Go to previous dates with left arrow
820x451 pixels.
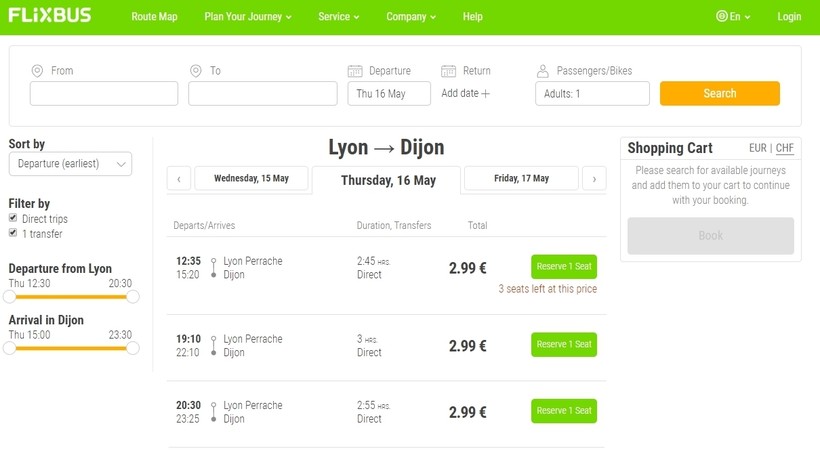coord(179,178)
